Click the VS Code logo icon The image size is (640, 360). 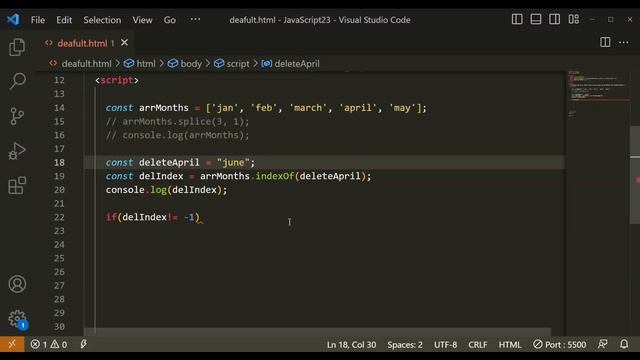coord(13,20)
